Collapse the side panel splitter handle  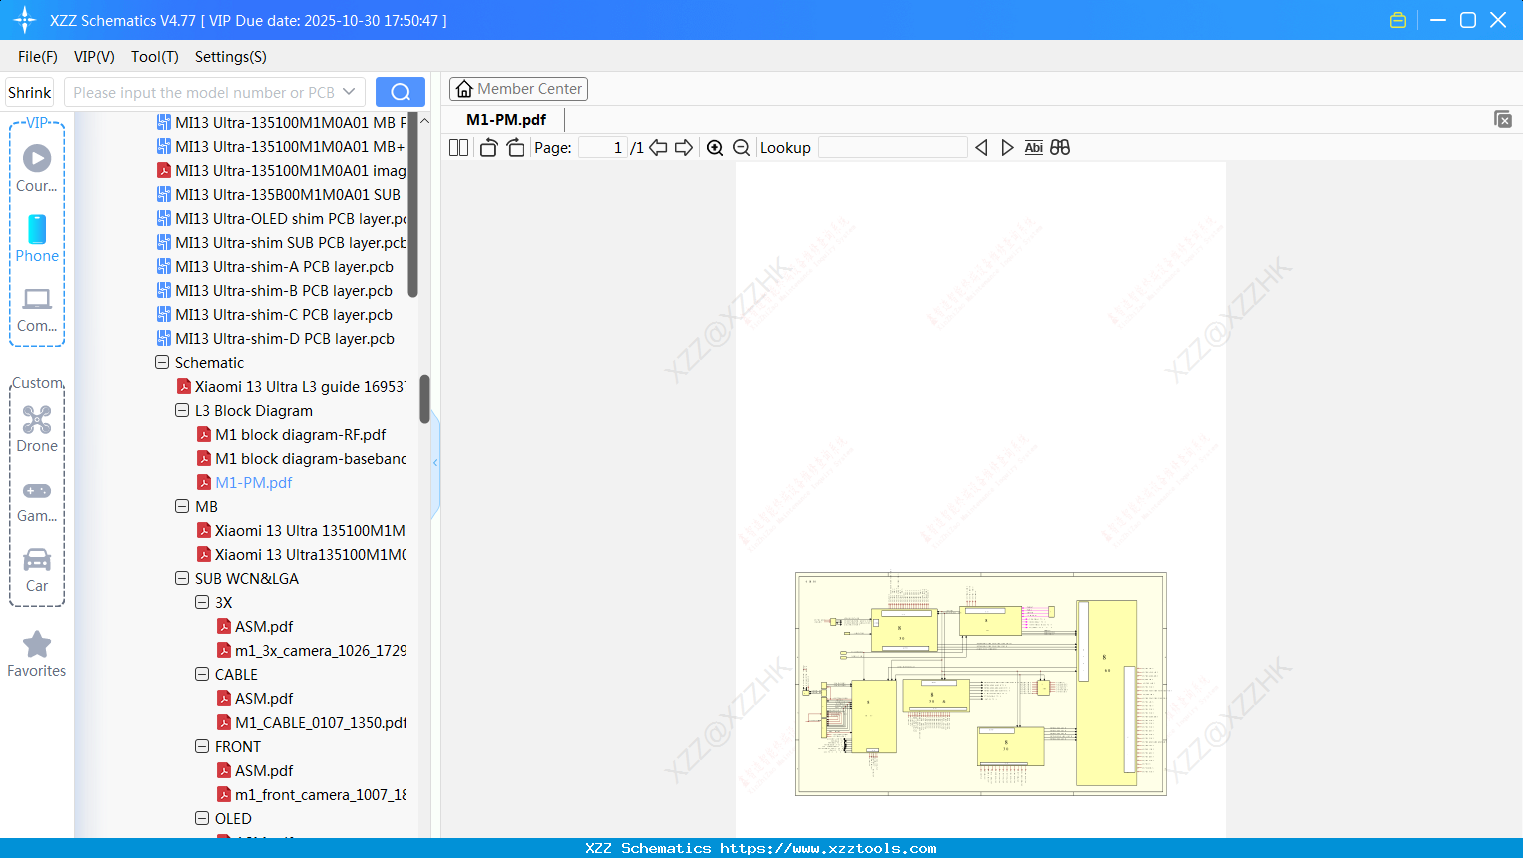point(435,463)
